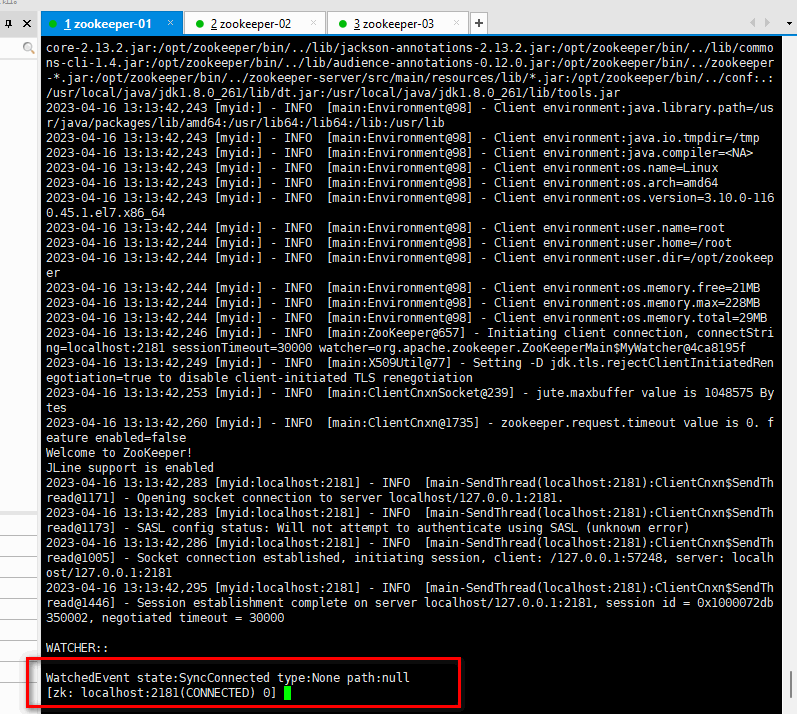Click the 'Welcome to ZooKeeper!' line
797x714 pixels.
tap(119, 453)
